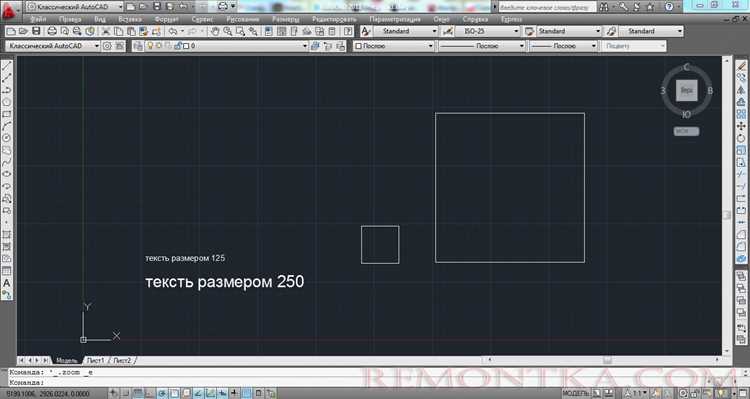The height and width of the screenshot is (399, 750).
Task: Select the Spline draw tool
Action: [7, 162]
